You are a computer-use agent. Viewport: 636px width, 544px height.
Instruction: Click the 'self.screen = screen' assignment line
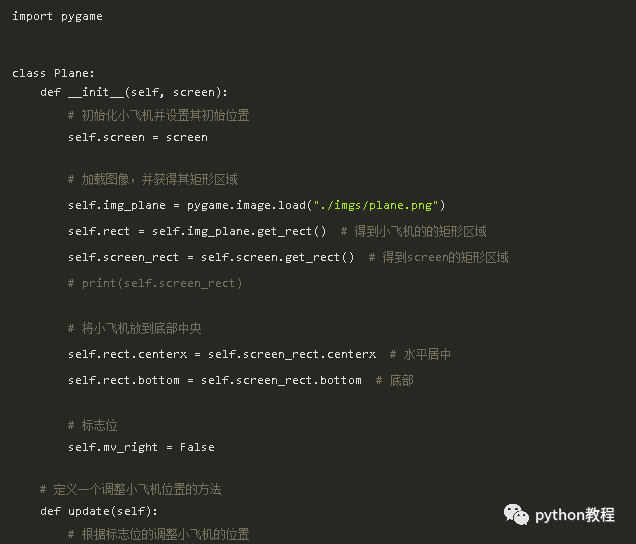138,138
